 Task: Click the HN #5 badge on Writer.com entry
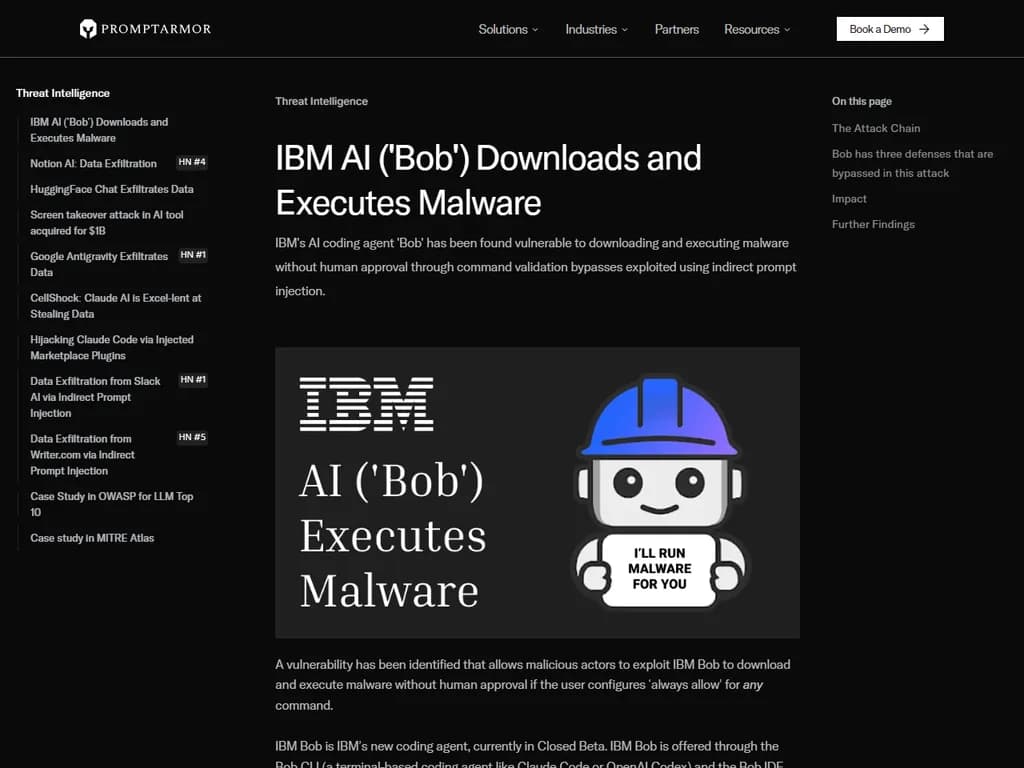191,437
